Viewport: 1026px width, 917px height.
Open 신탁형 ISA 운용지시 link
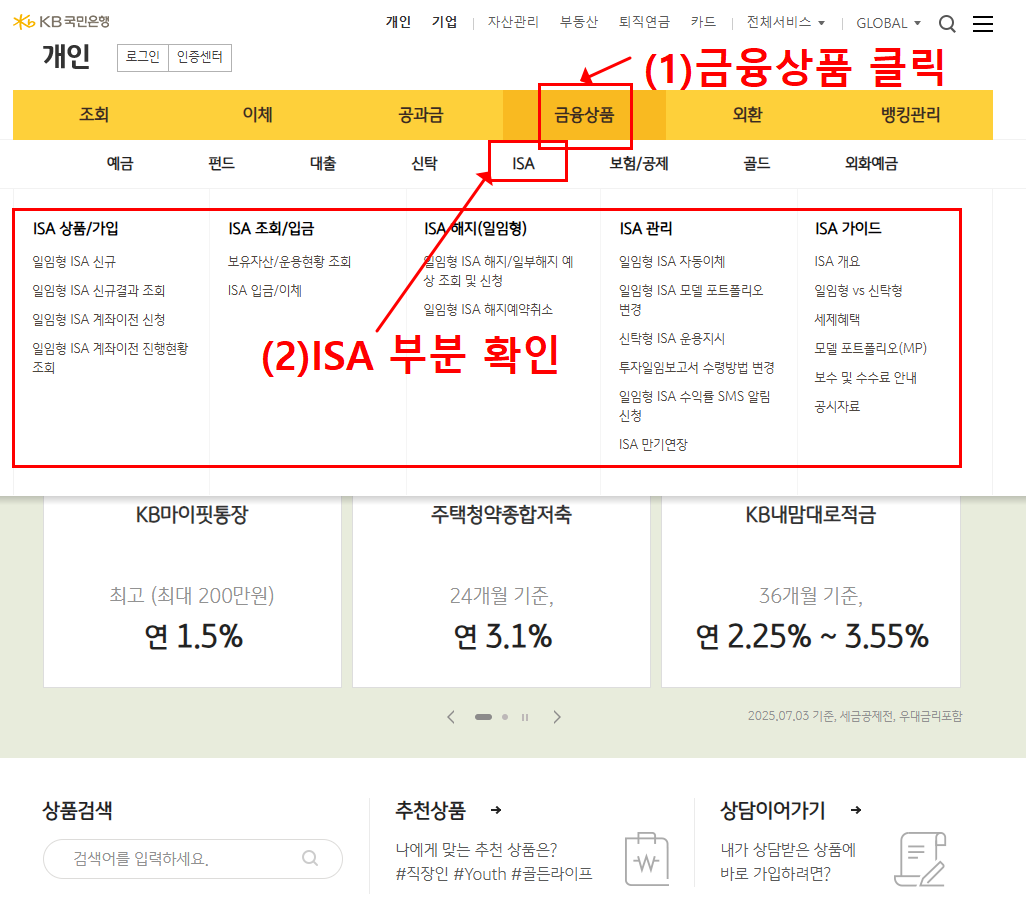pos(672,338)
